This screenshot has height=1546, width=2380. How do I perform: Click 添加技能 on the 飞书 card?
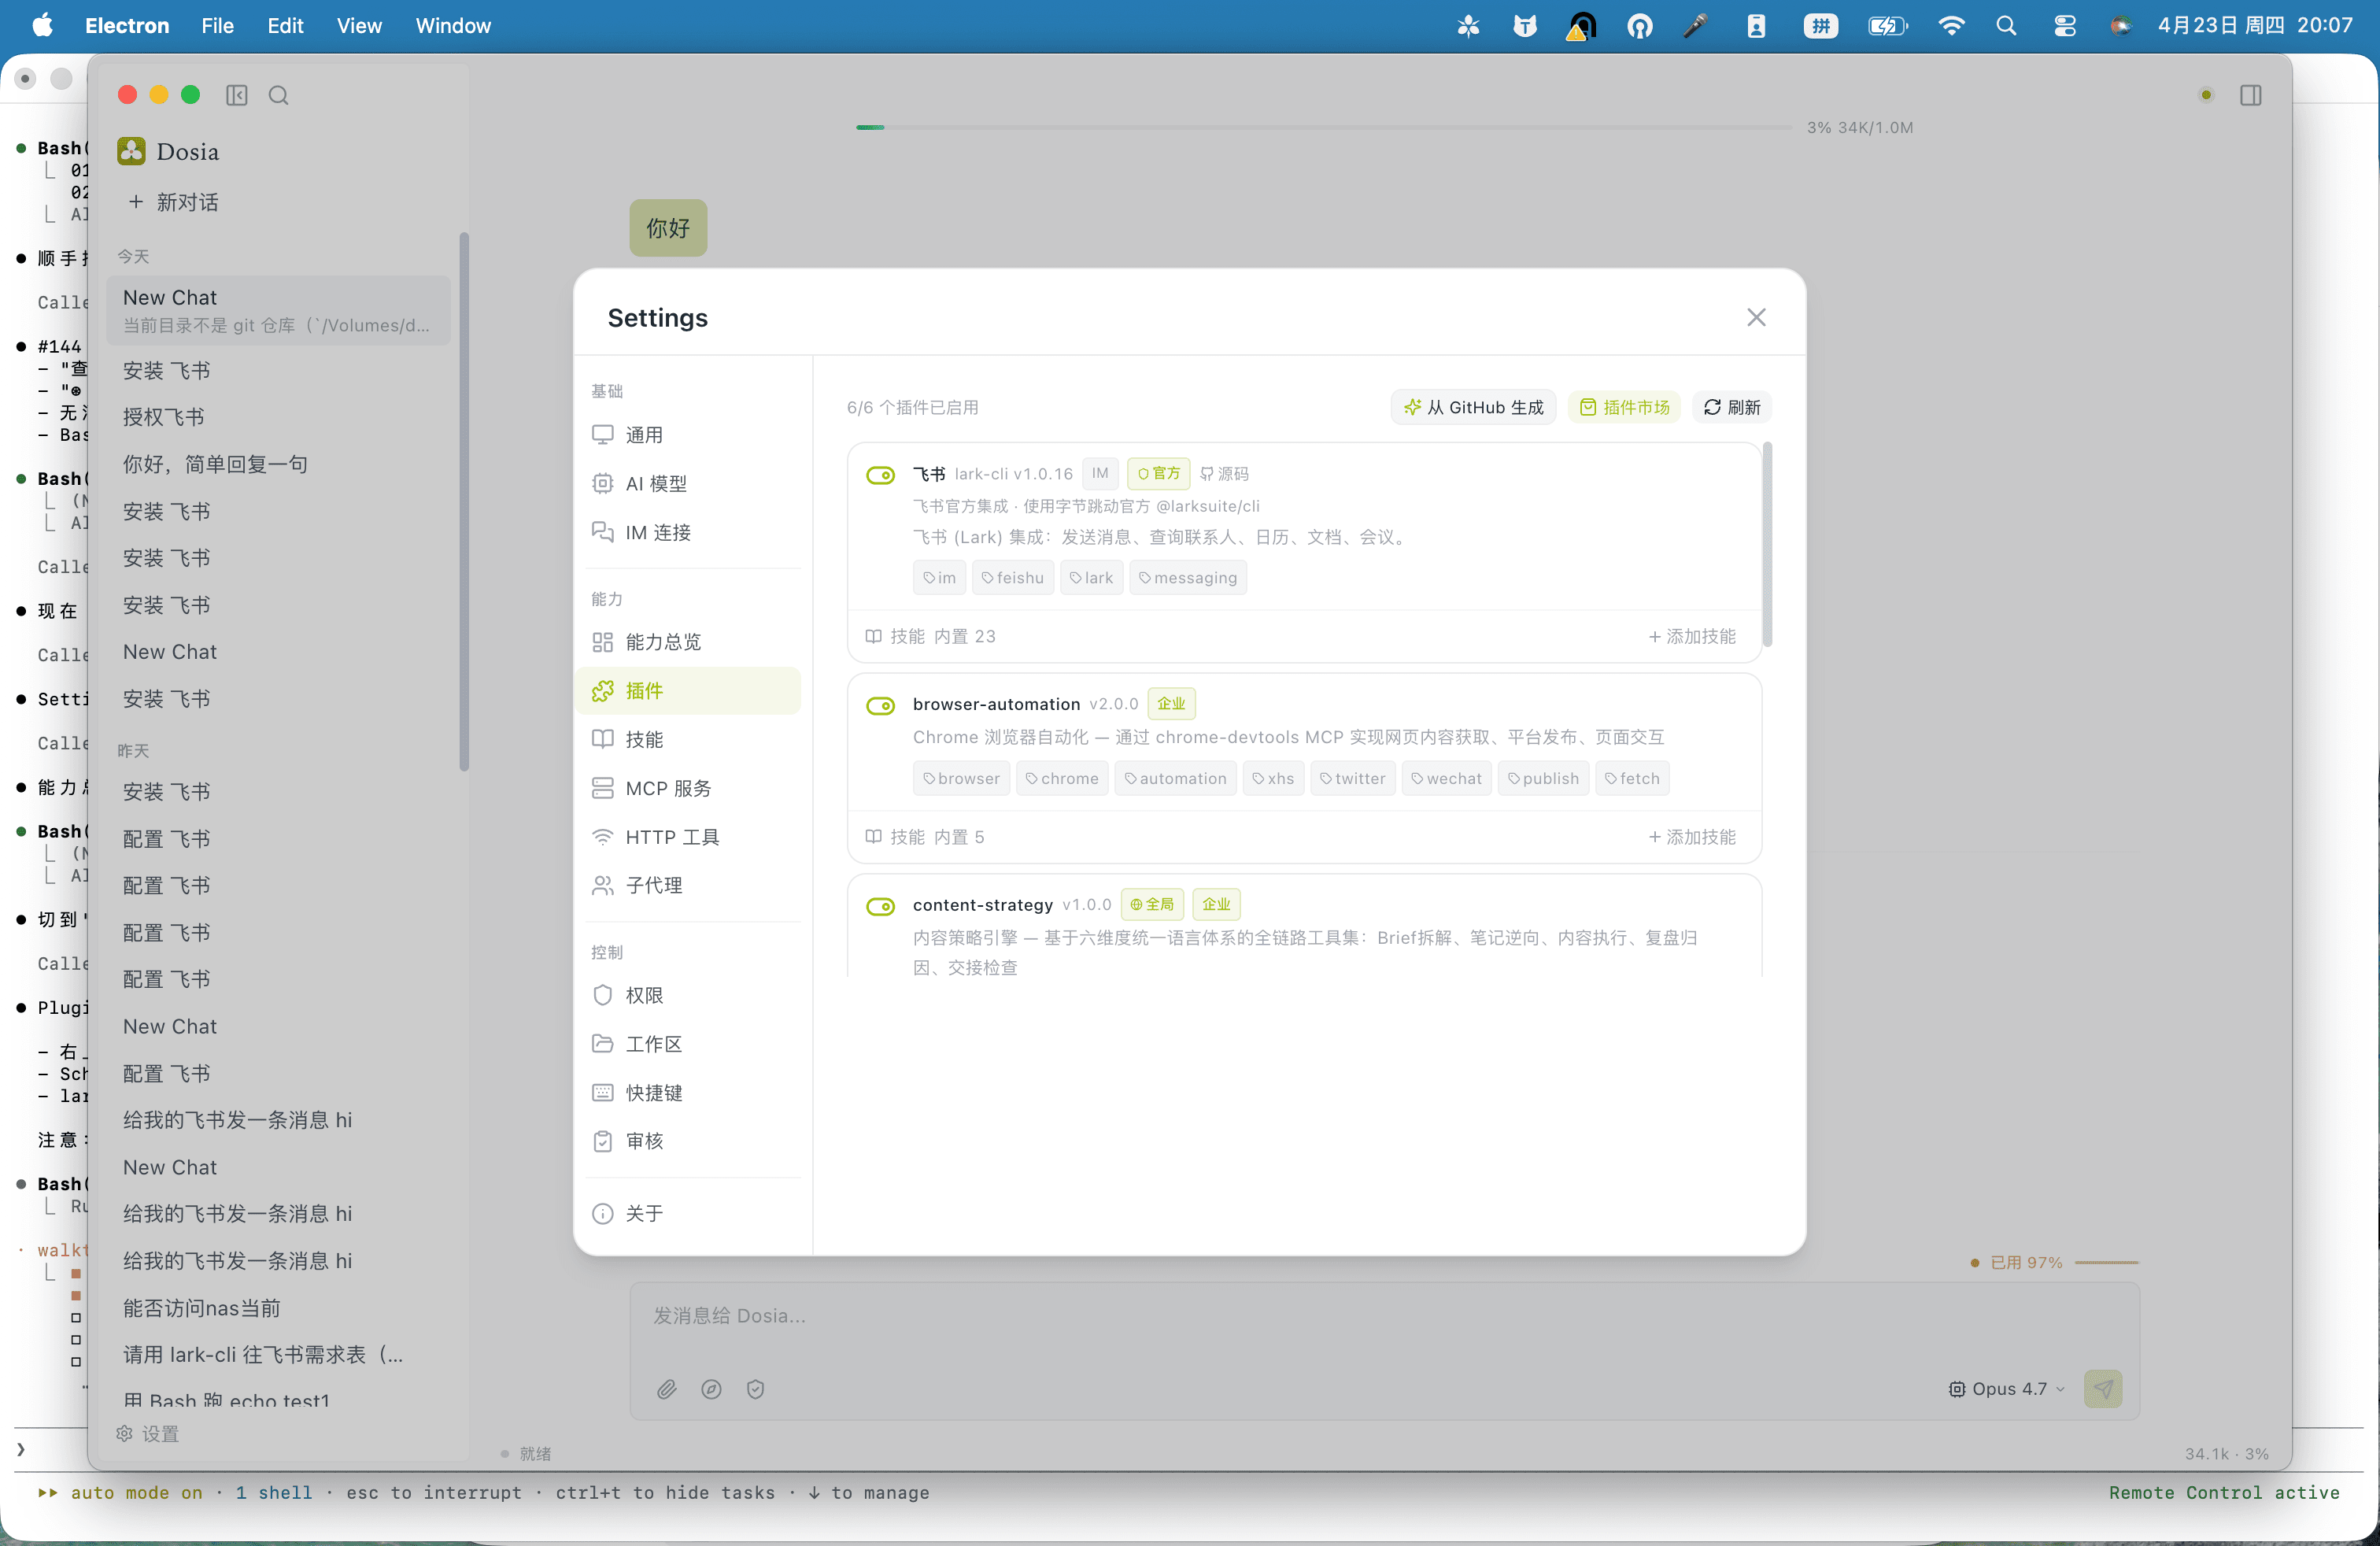pos(1692,636)
